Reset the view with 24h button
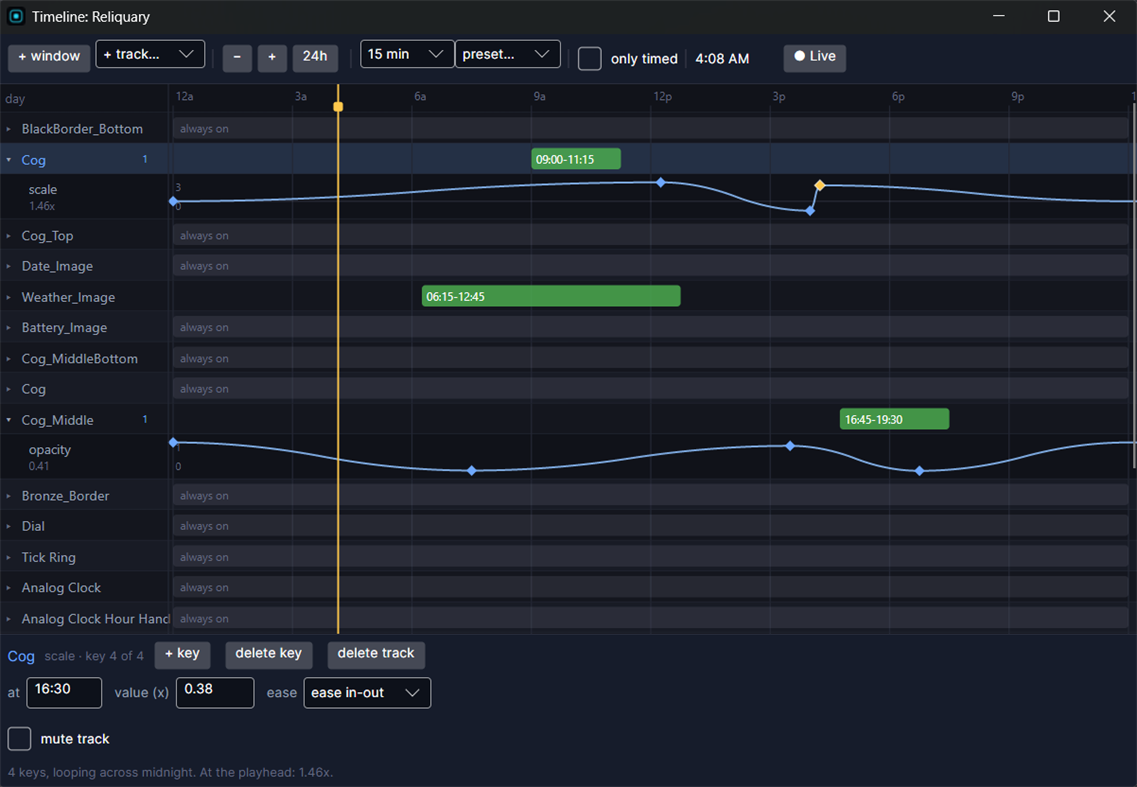Viewport: 1137px width, 787px height. coord(315,57)
